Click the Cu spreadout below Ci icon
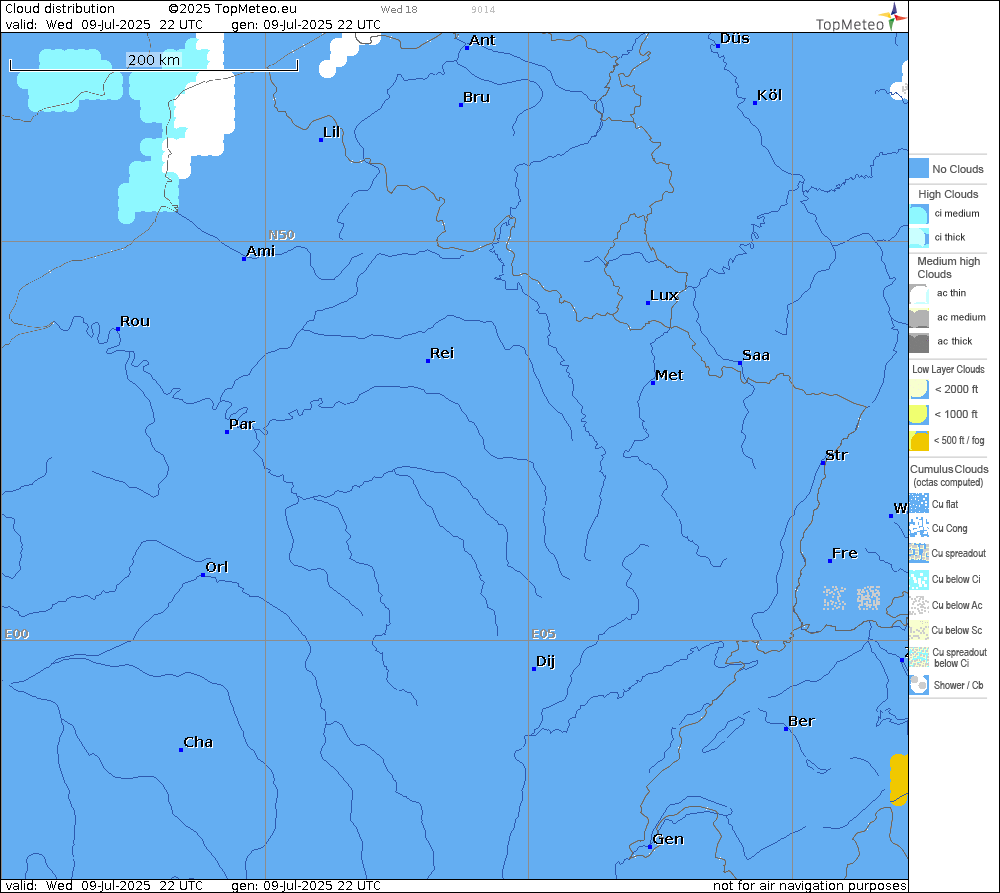Image resolution: width=1000 pixels, height=893 pixels. coord(919,657)
